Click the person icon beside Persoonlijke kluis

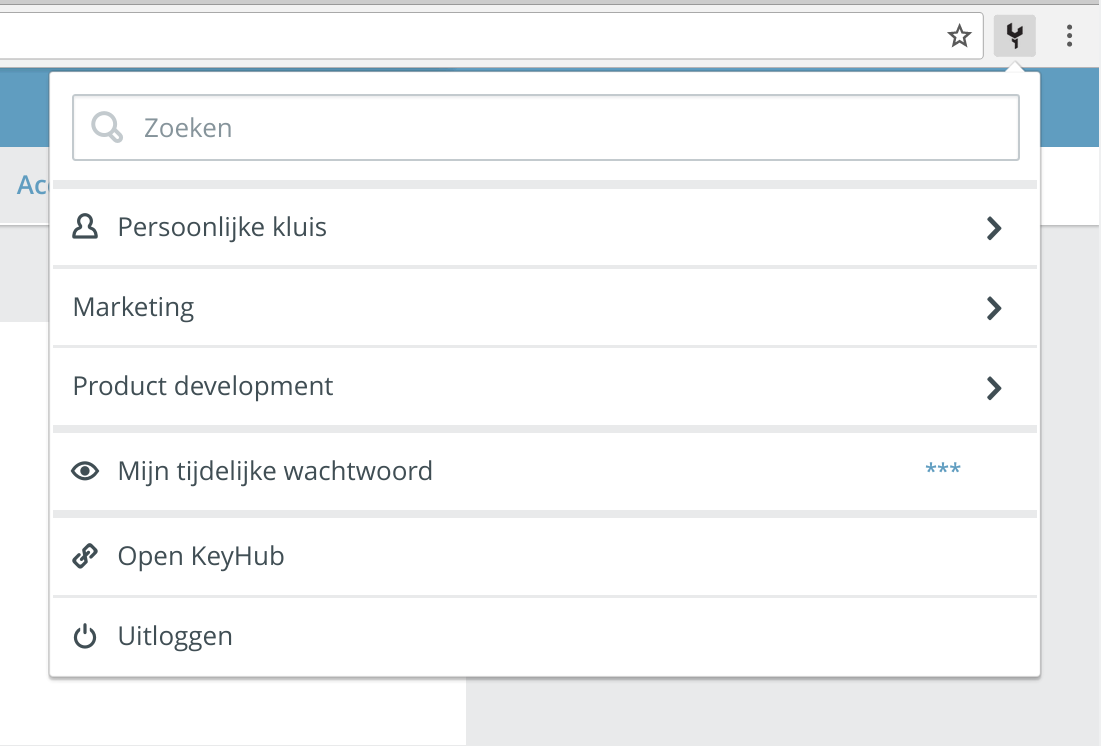pyautogui.click(x=85, y=227)
